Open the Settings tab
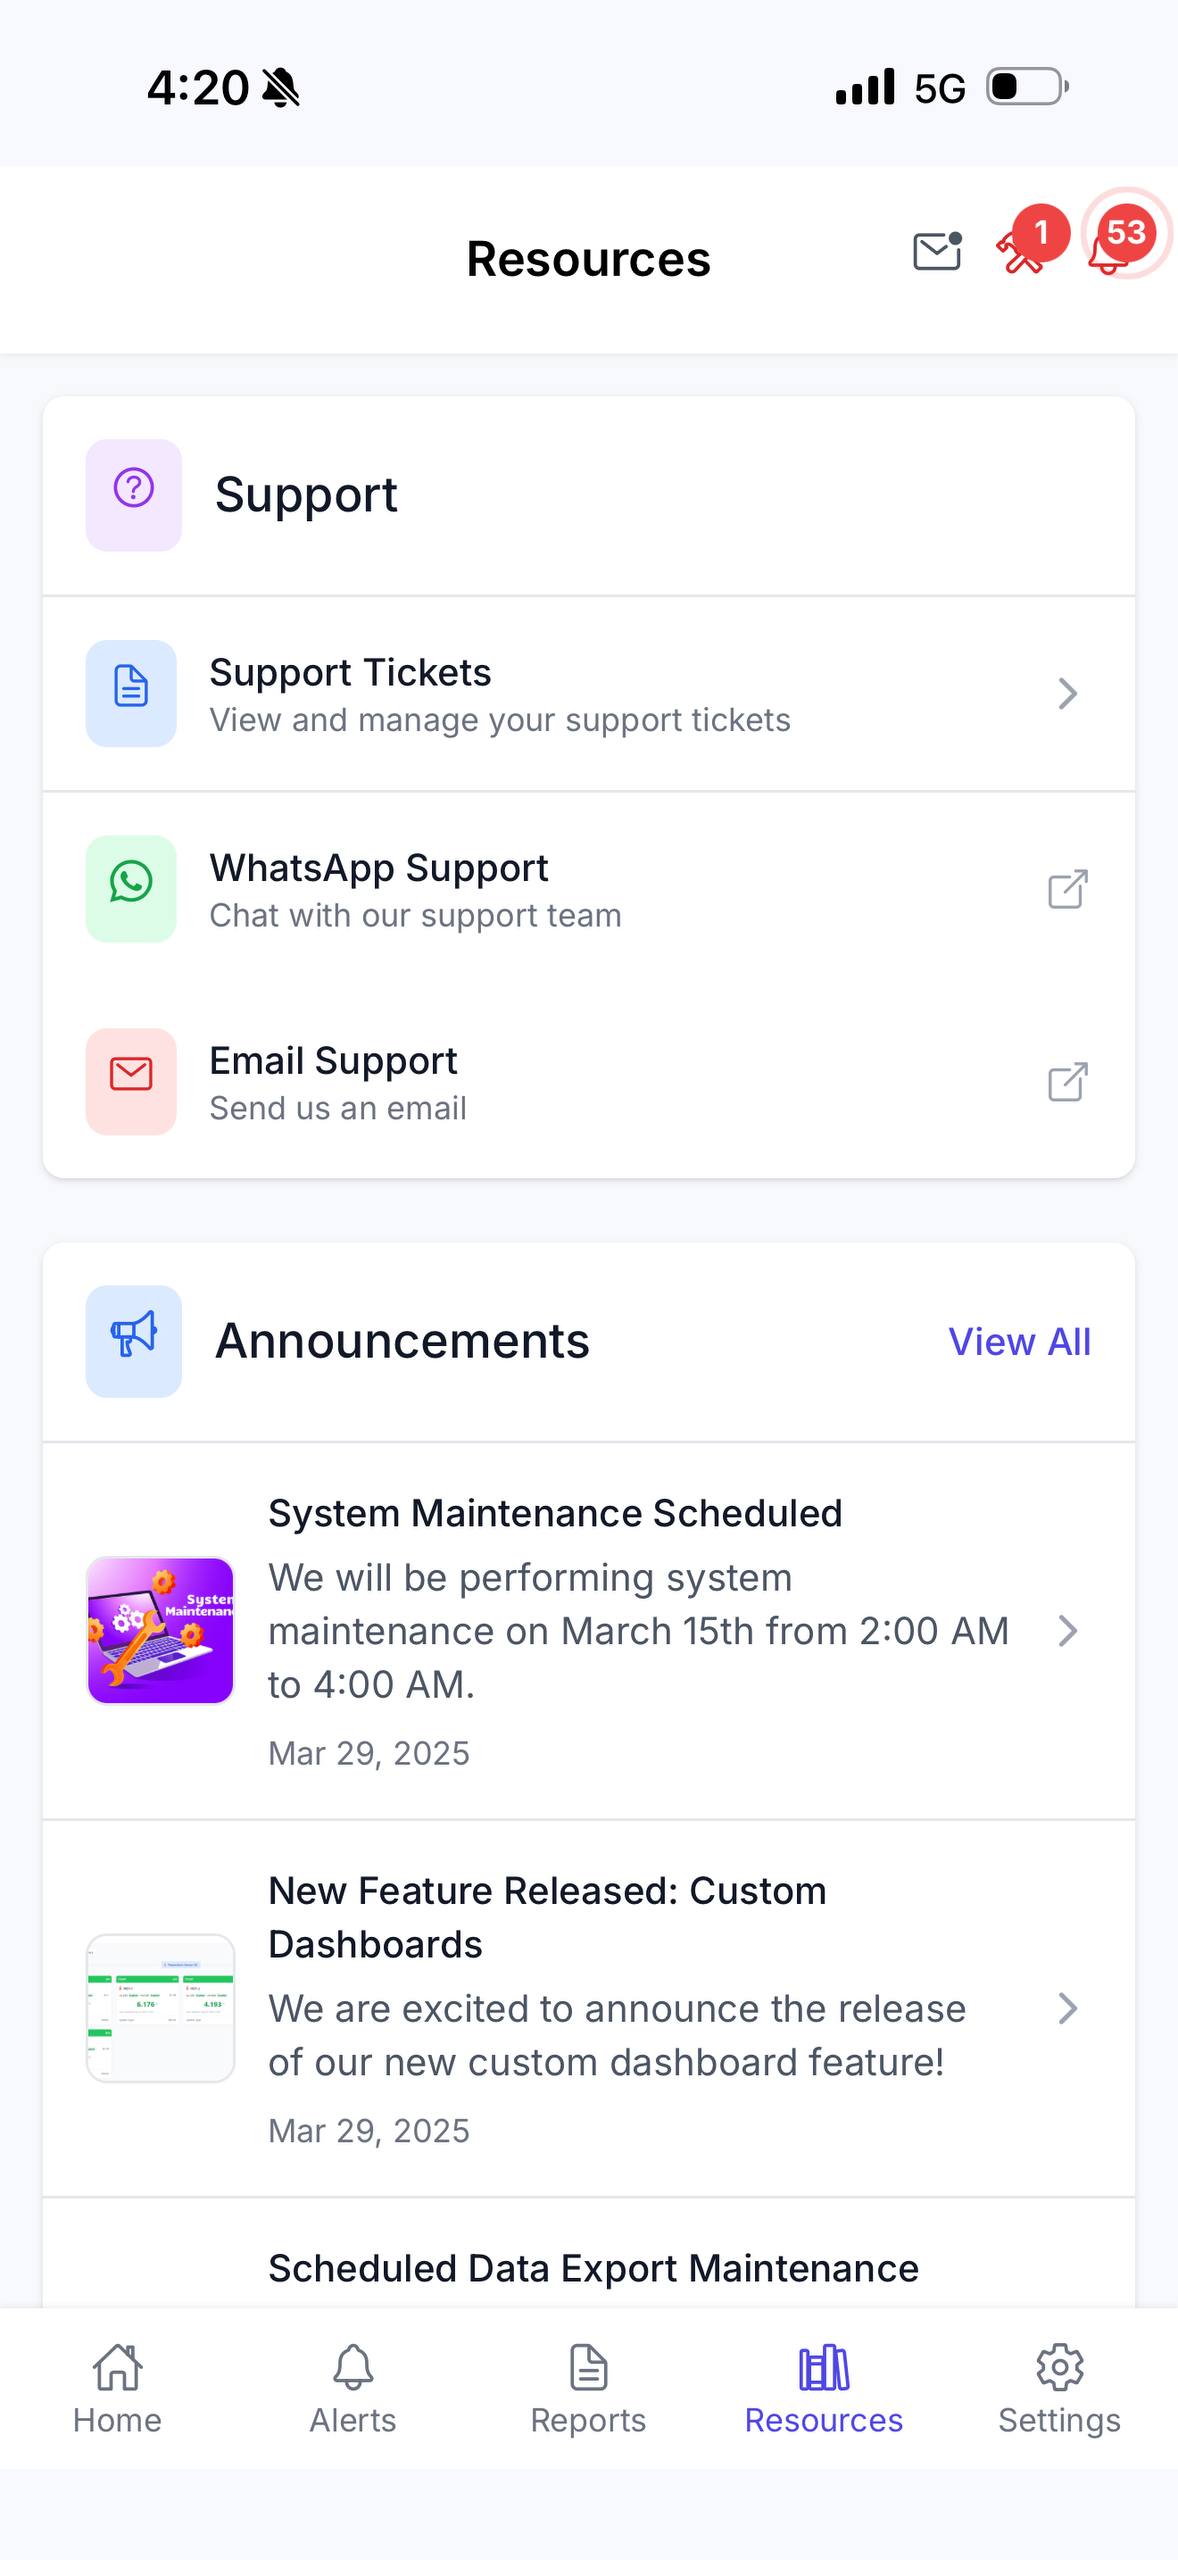Viewport: 1178px width, 2560px height. 1059,2390
